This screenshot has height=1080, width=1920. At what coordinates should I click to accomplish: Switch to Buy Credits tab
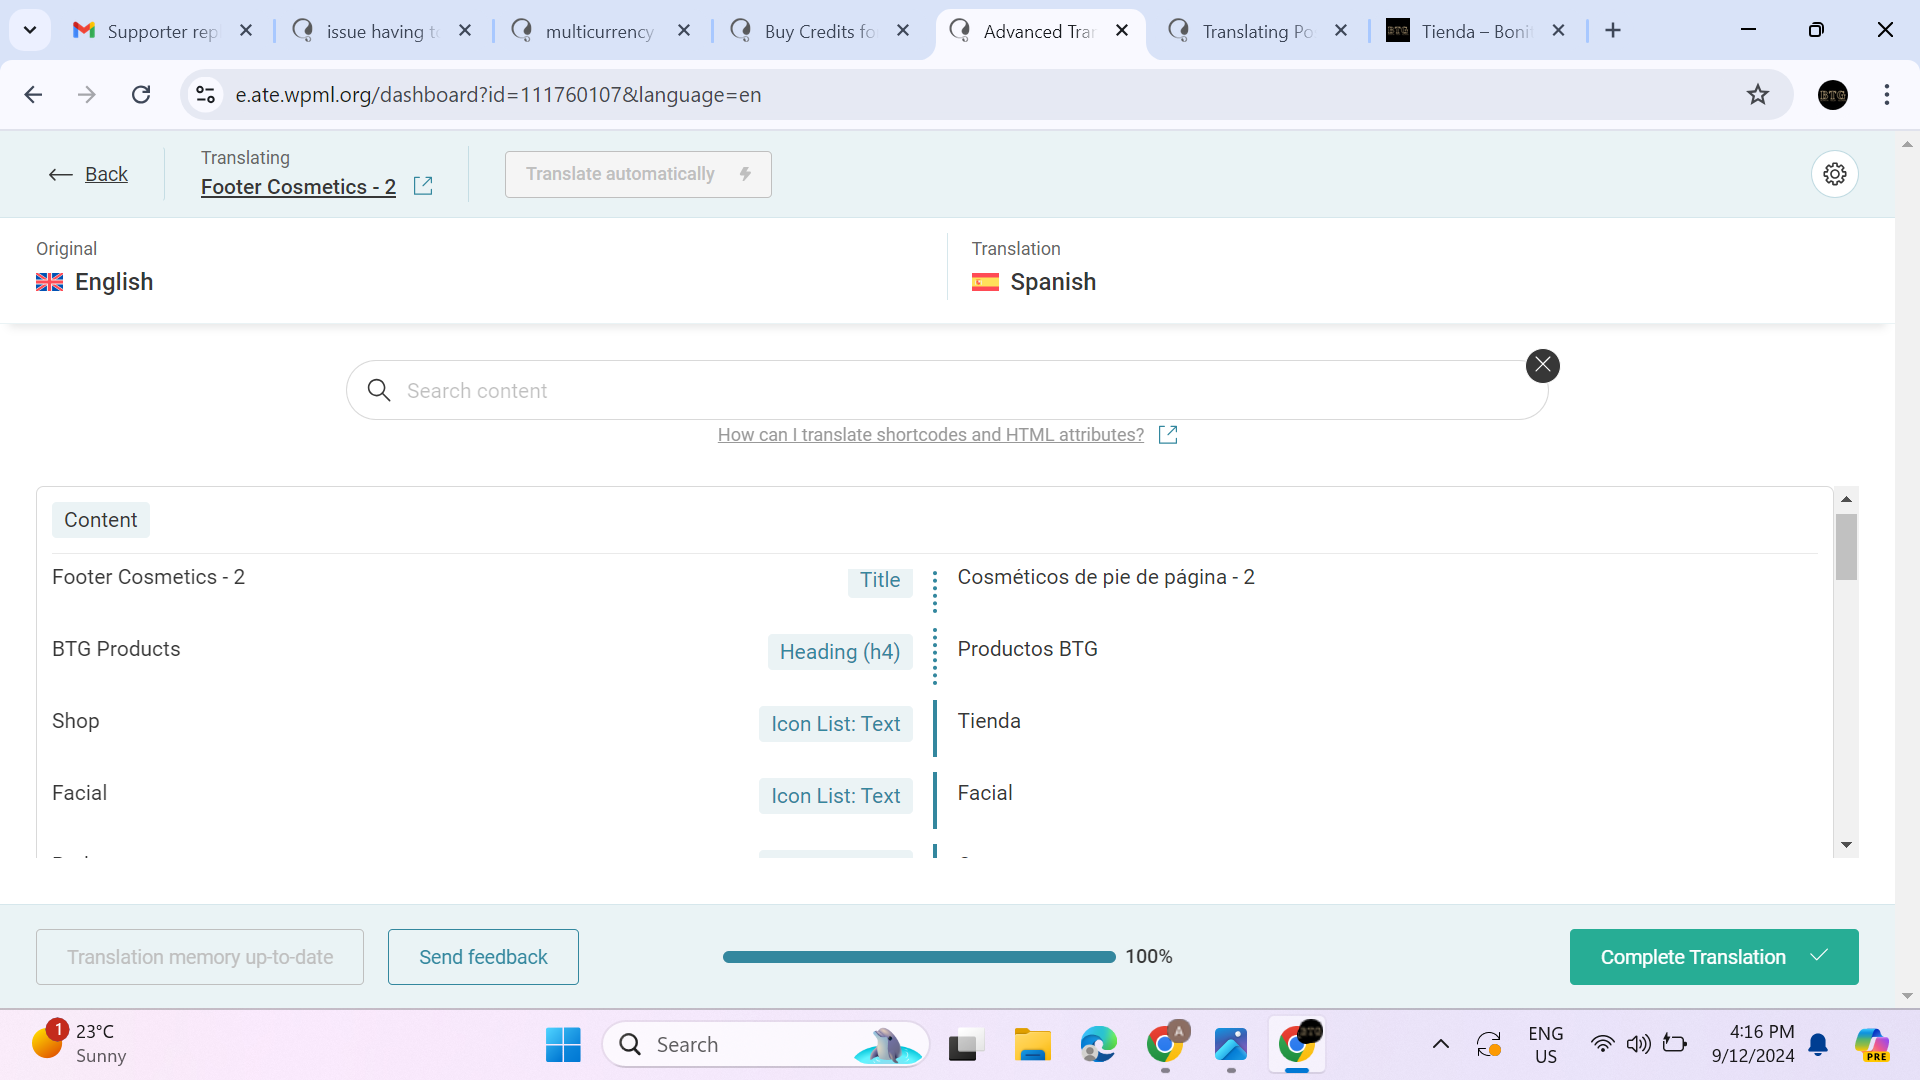click(x=819, y=31)
